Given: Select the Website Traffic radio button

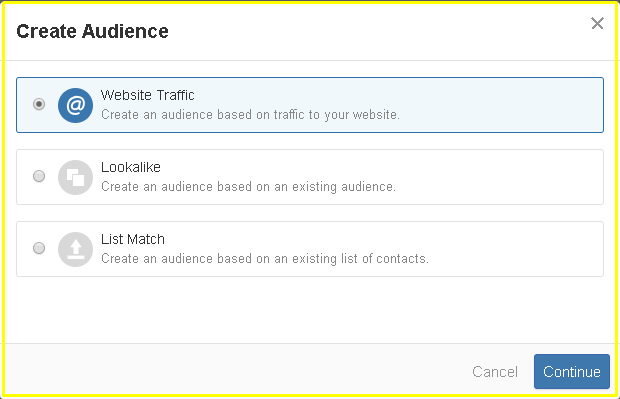Looking at the screenshot, I should coord(39,104).
